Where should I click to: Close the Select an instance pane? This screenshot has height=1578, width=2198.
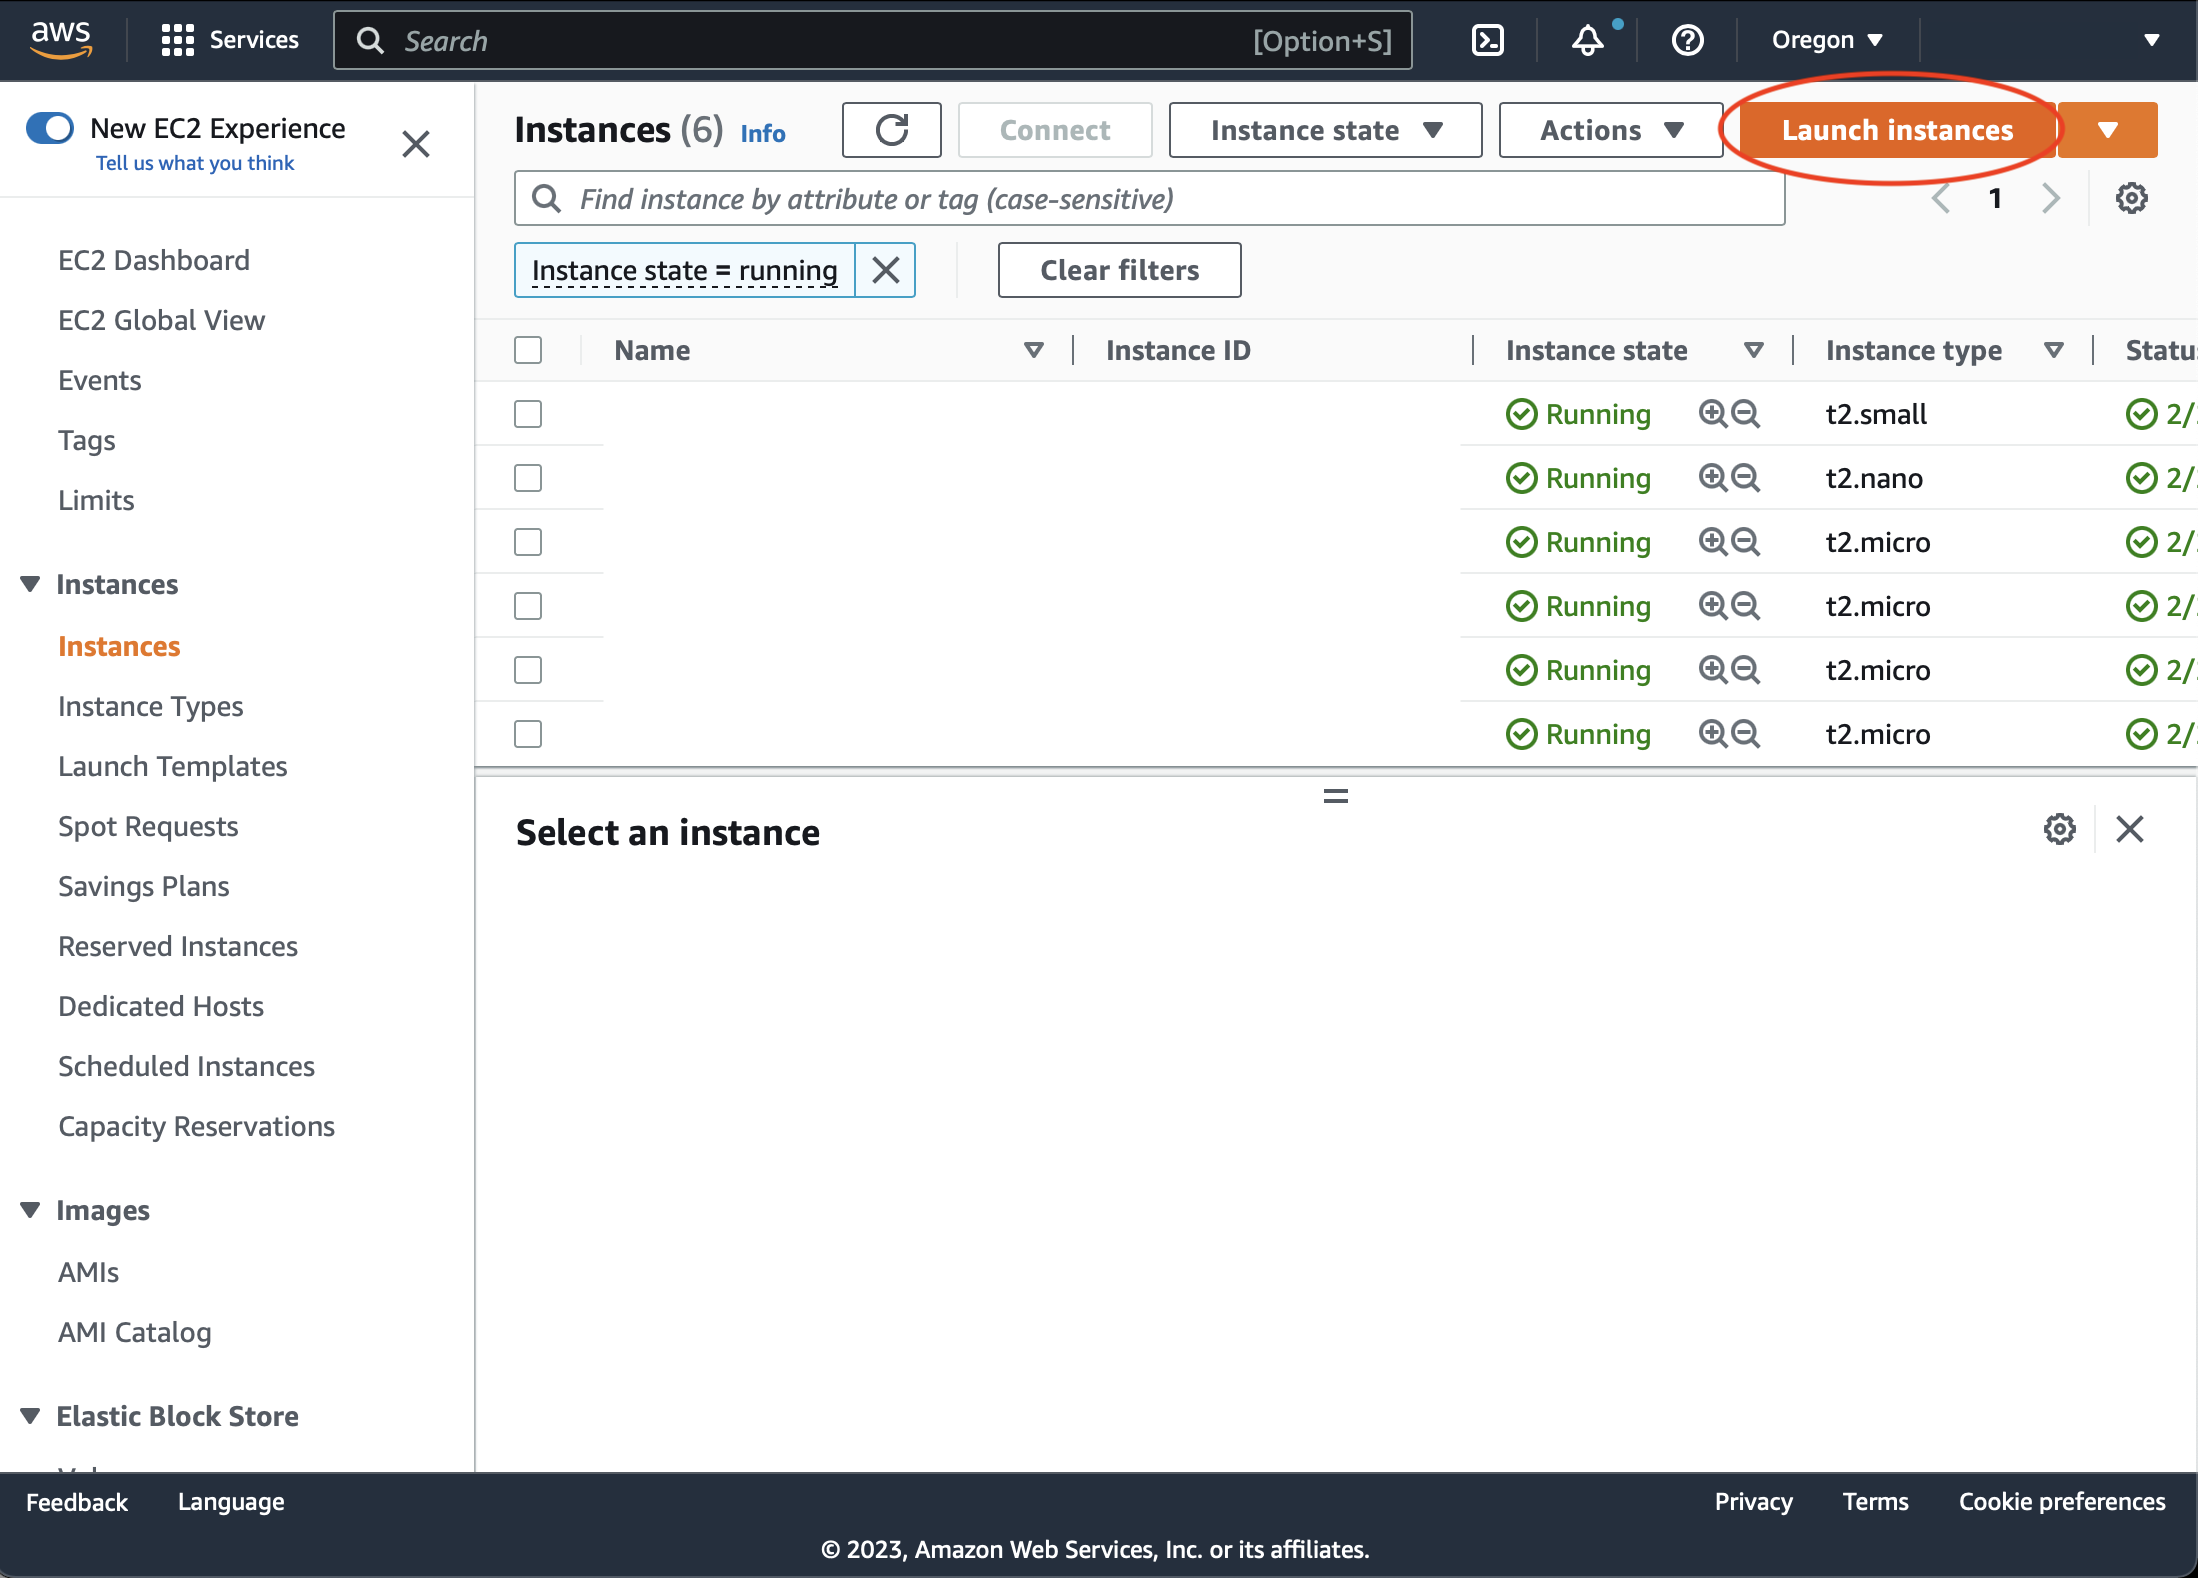(x=2130, y=829)
